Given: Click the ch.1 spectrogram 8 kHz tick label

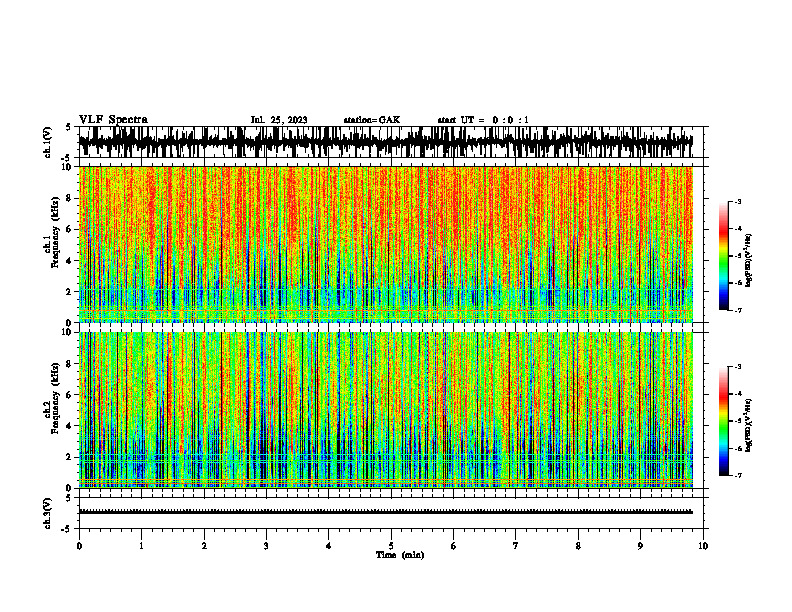Looking at the screenshot, I should (x=70, y=198).
